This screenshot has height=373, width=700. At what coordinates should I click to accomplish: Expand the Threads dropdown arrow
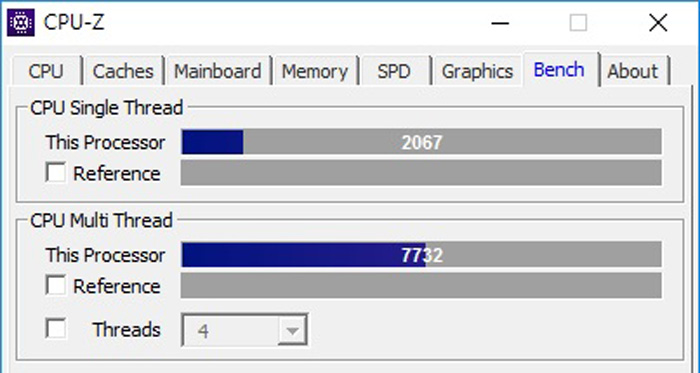[x=292, y=331]
